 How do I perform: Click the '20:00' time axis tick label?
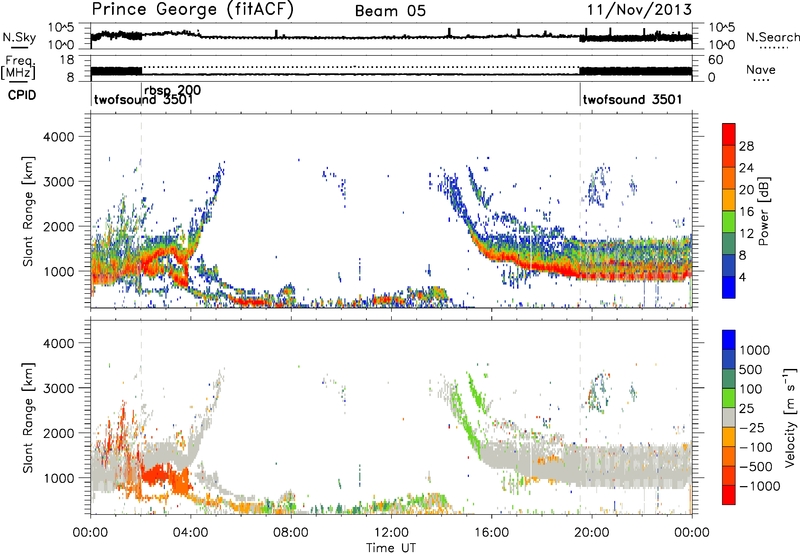click(x=591, y=533)
